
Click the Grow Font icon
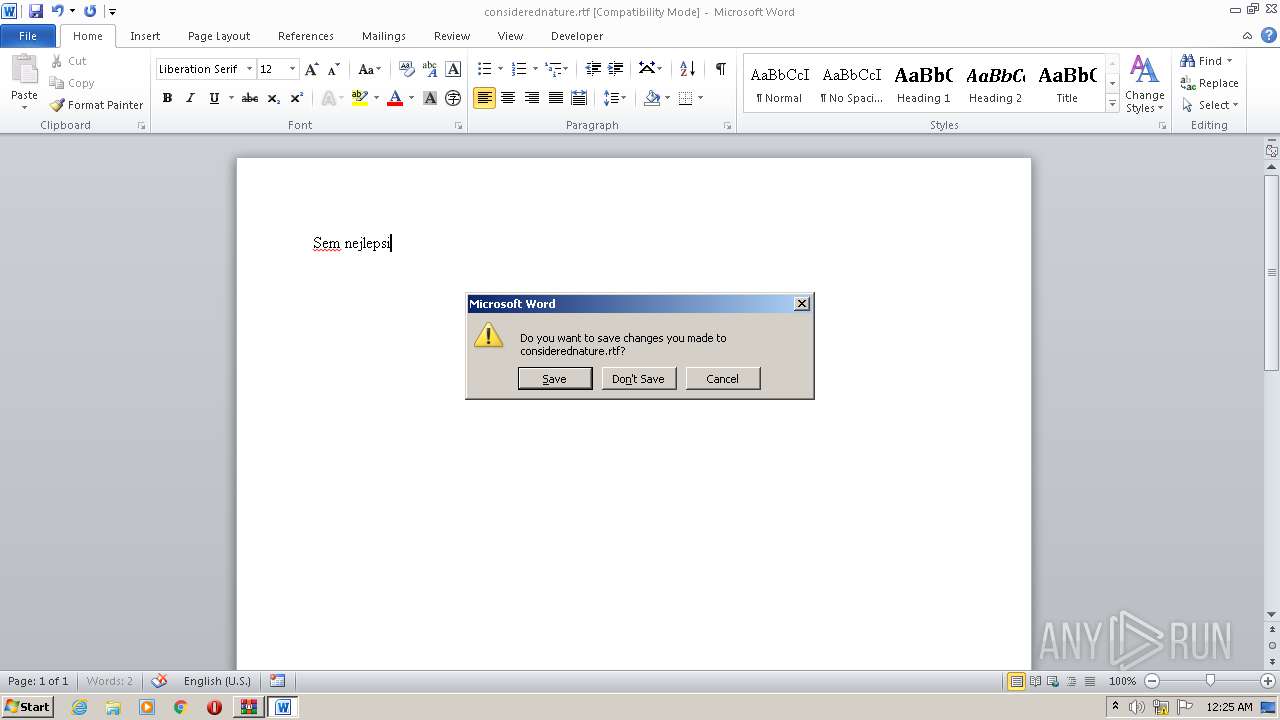click(312, 69)
